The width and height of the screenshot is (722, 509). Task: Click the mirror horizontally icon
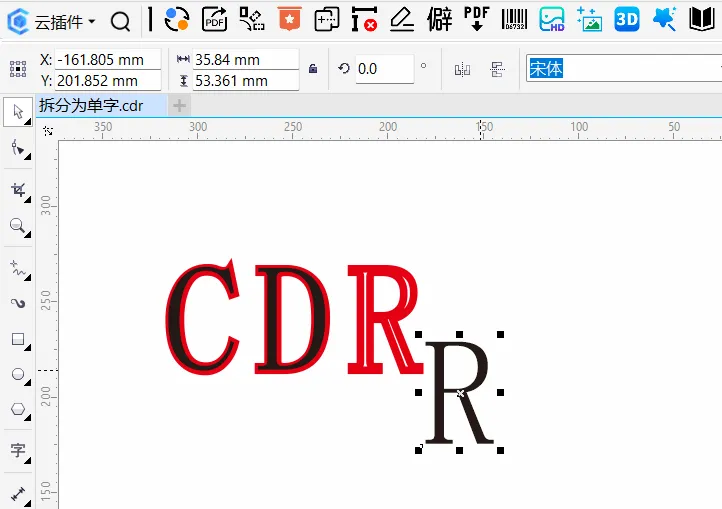(462, 70)
